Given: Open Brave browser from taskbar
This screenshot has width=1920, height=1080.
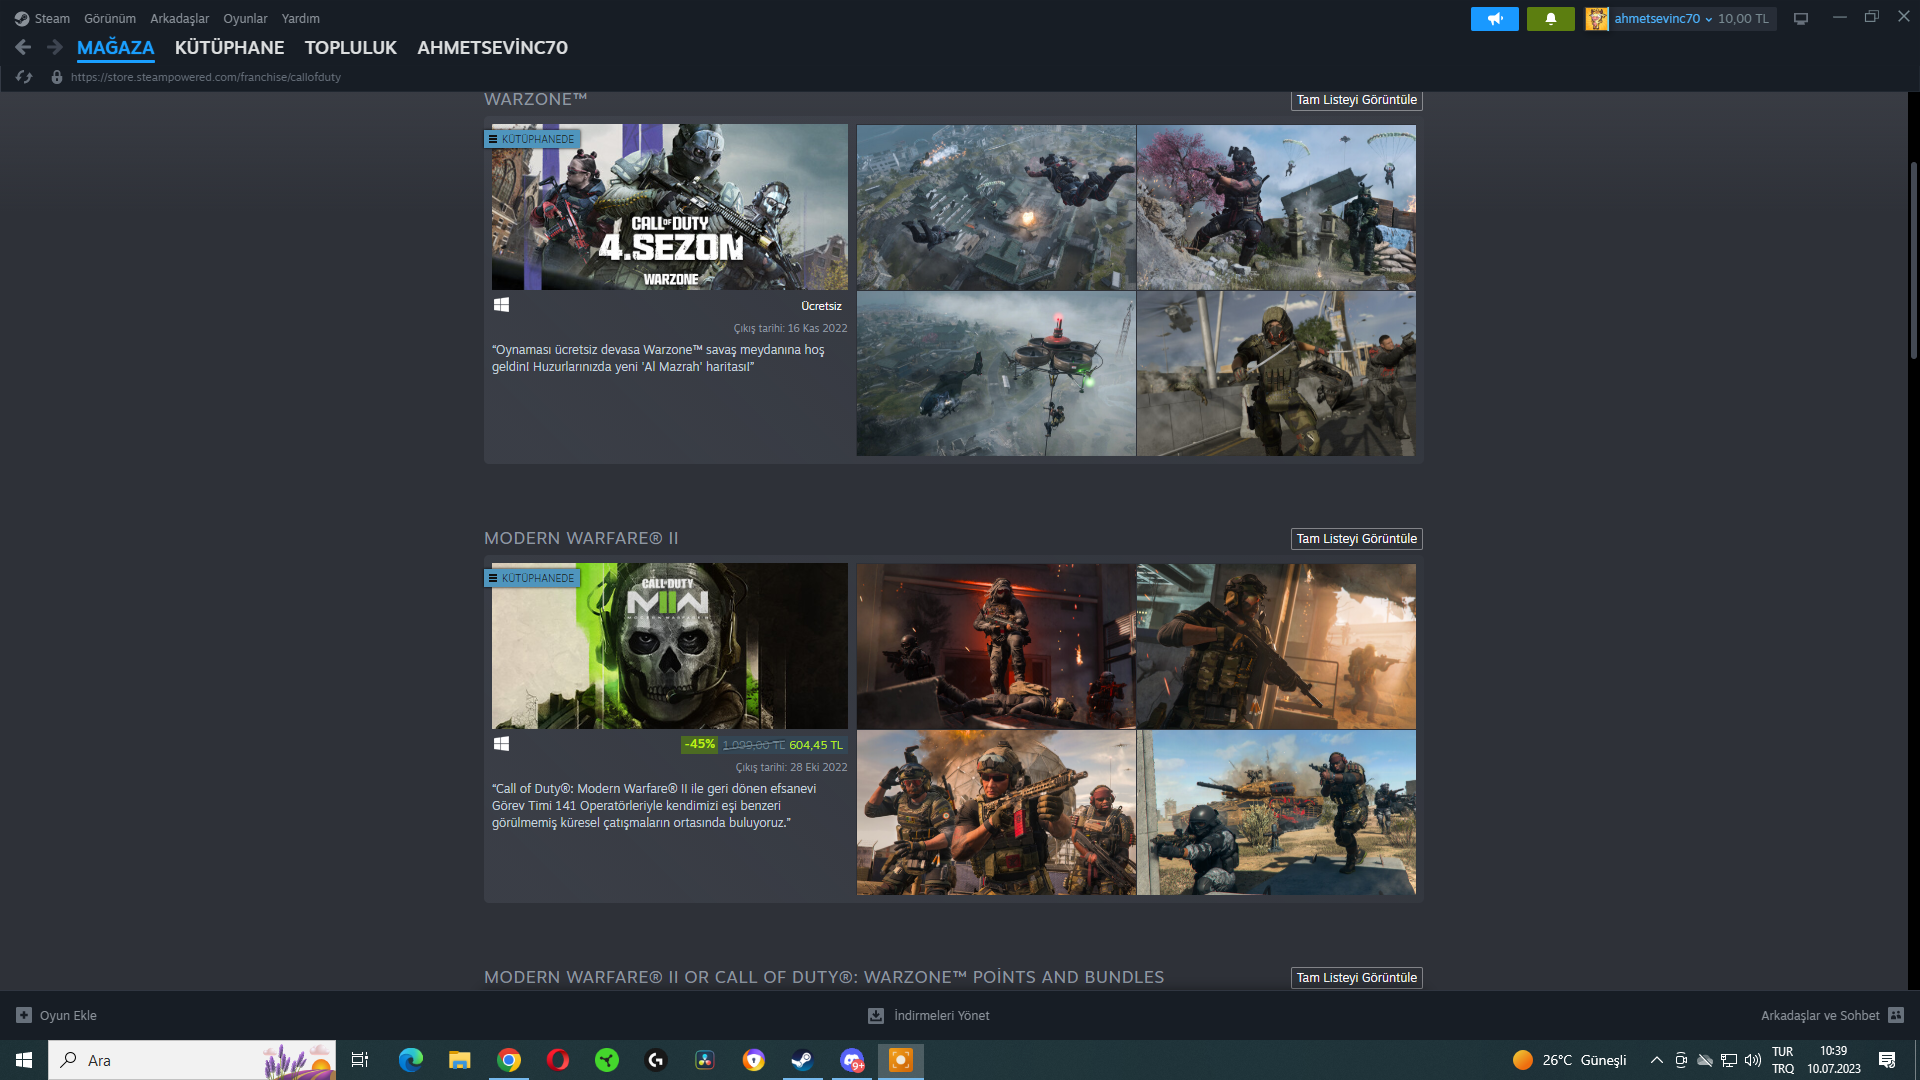Looking at the screenshot, I should point(754,1060).
